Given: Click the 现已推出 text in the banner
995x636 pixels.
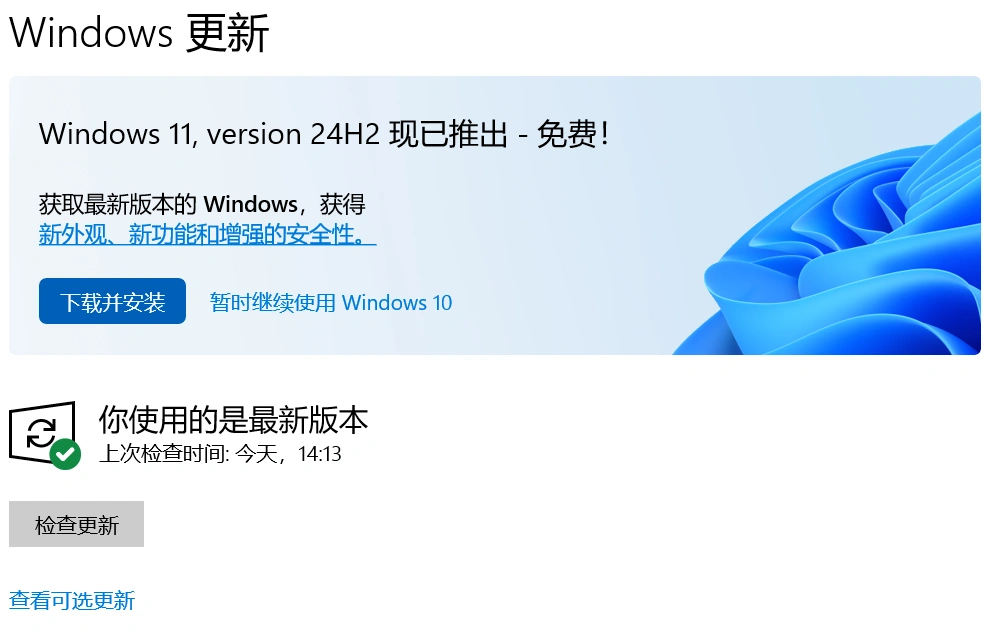Looking at the screenshot, I should (448, 134).
